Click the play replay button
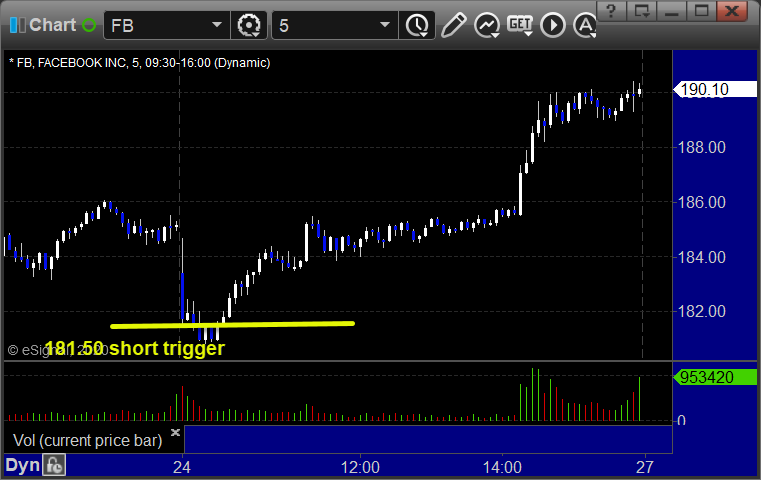 (553, 25)
